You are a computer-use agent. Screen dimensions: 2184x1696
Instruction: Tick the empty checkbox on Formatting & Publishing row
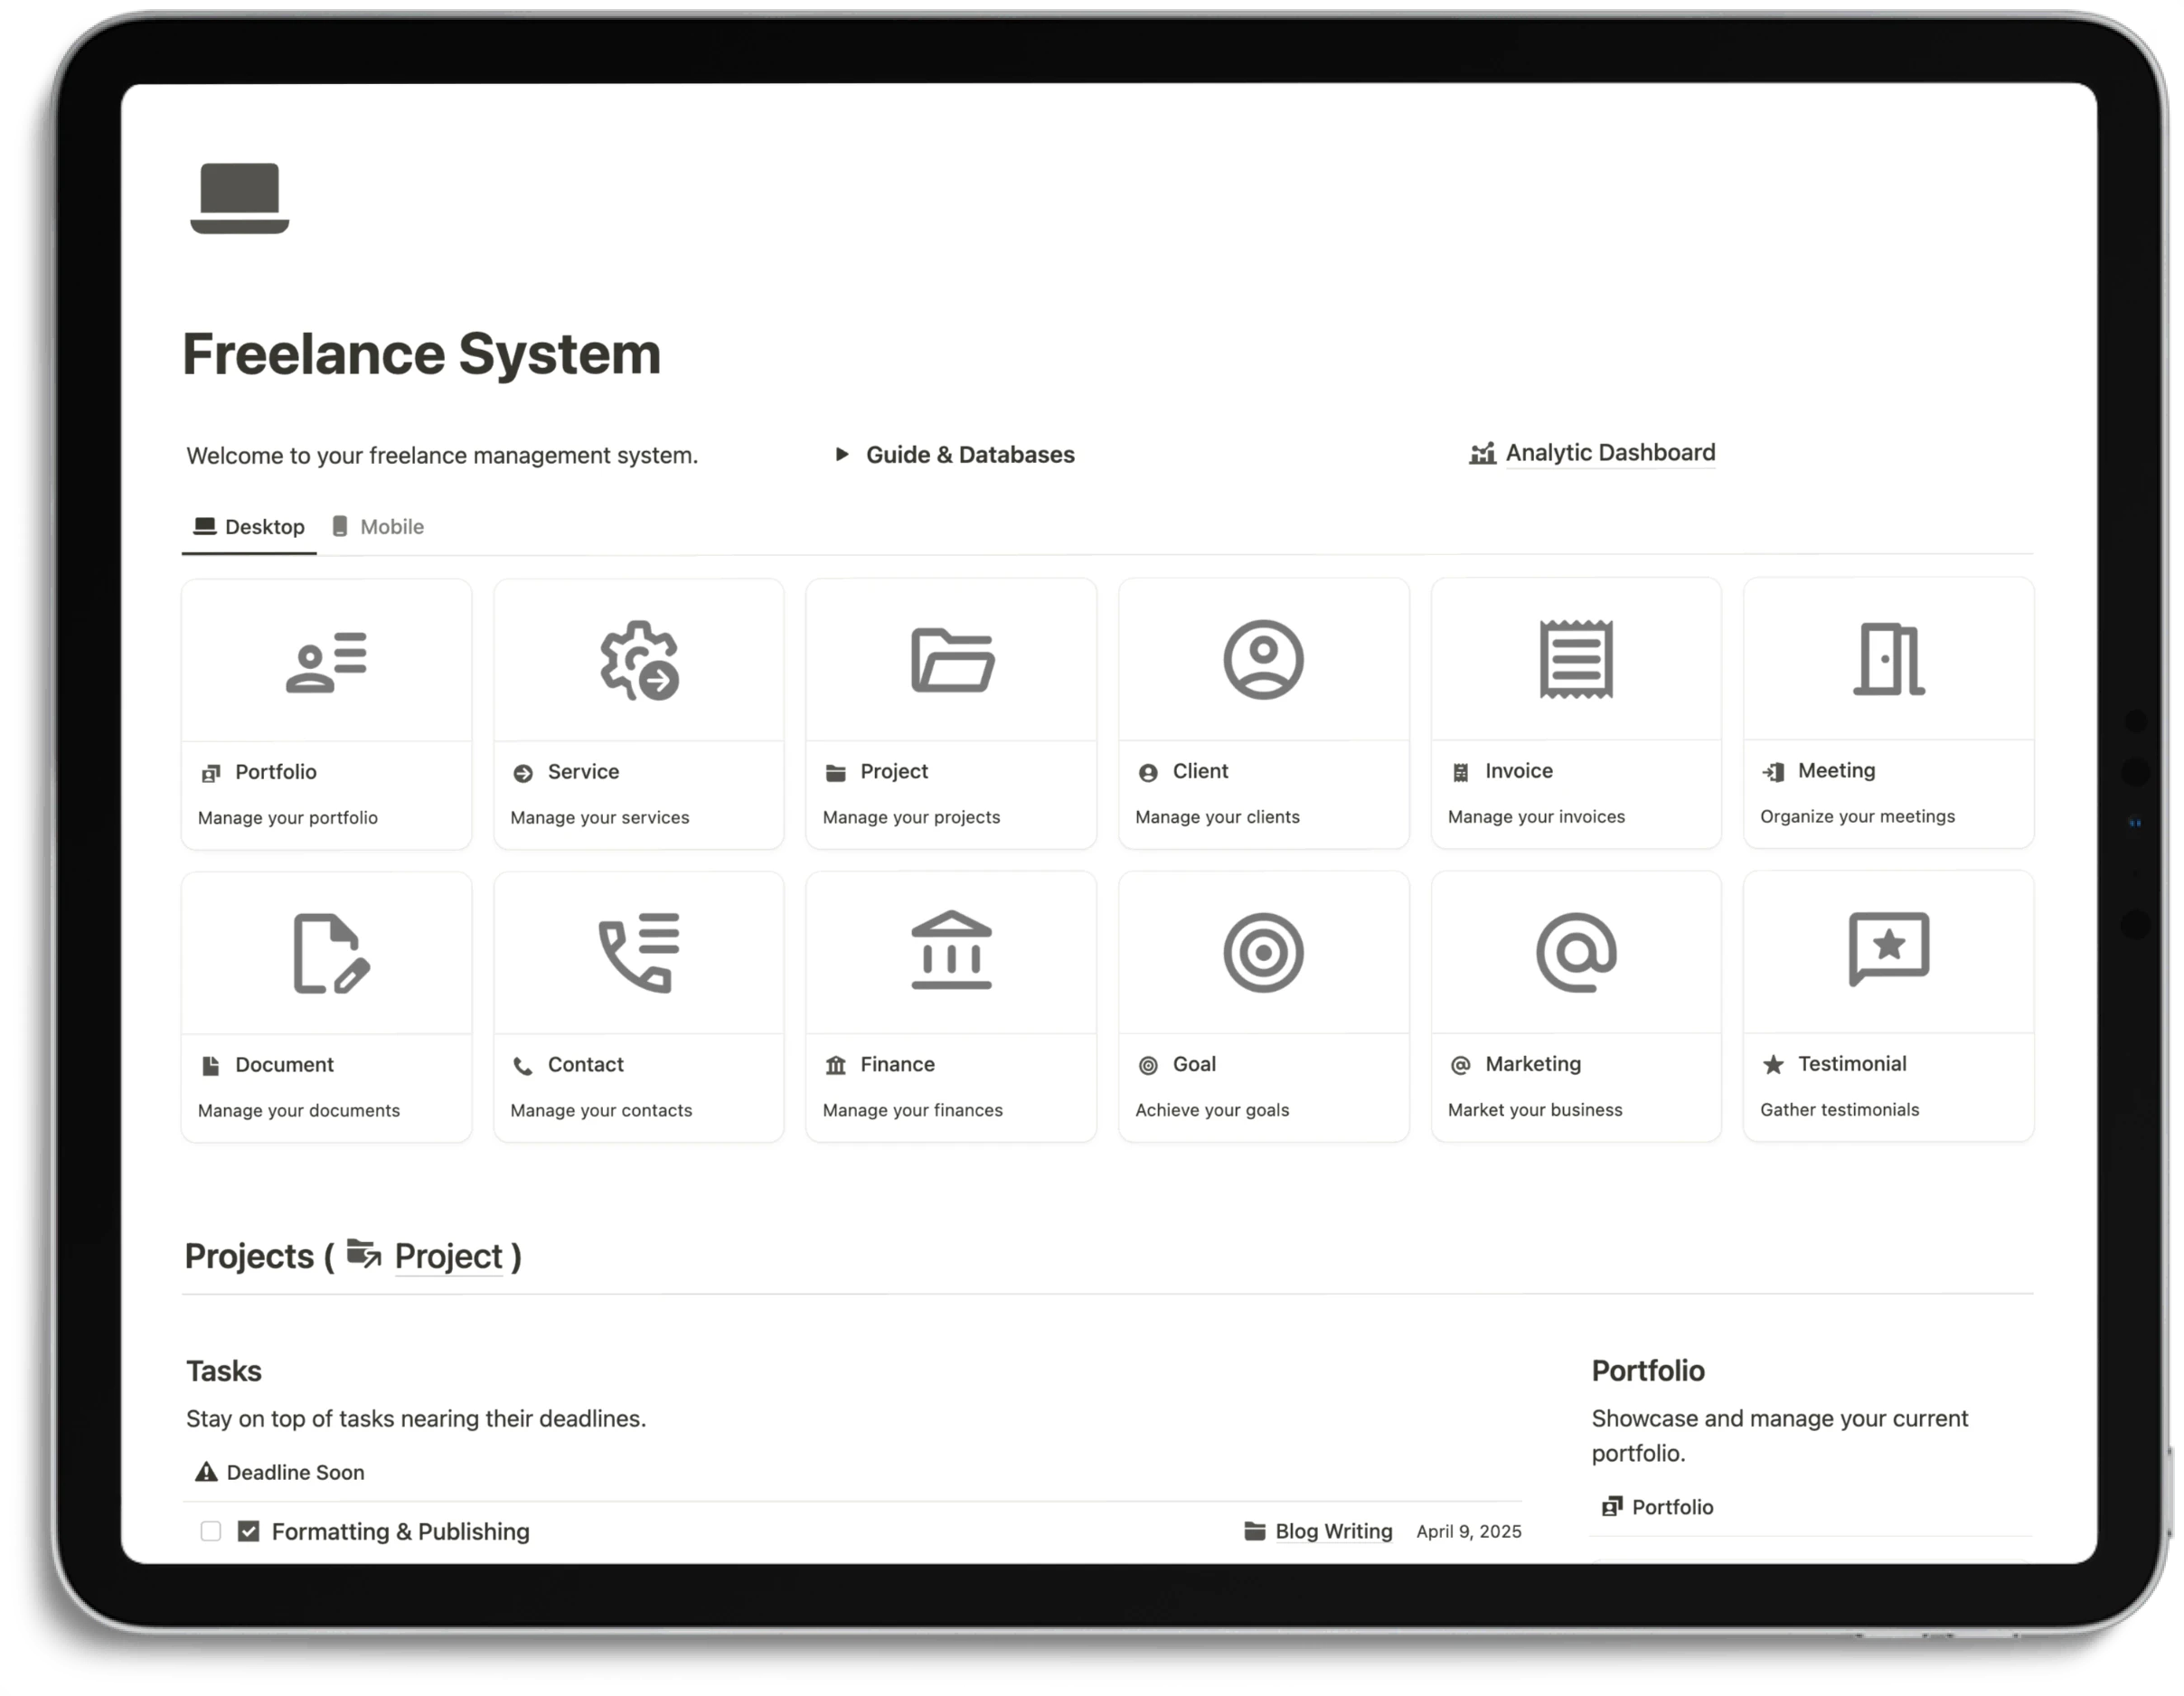(x=210, y=1531)
